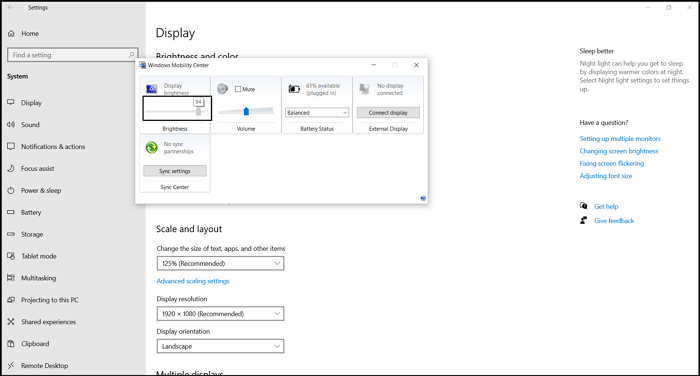This screenshot has height=376, width=700.
Task: Click the Storage icon in sidebar
Action: pos(11,234)
